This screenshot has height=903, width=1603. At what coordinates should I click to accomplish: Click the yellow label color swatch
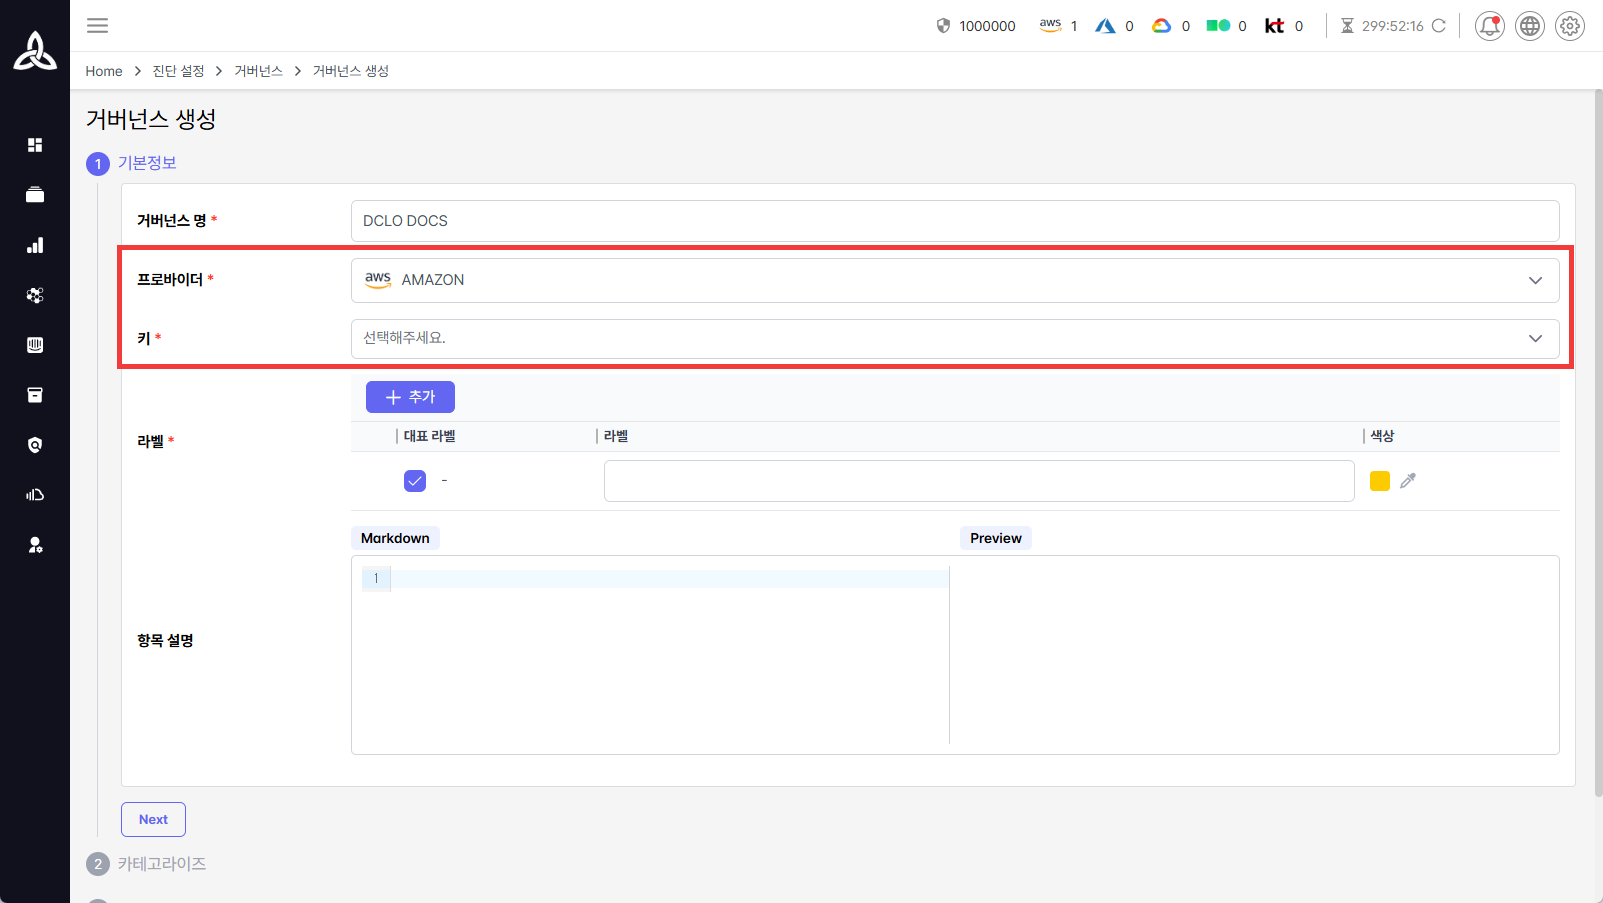pyautogui.click(x=1379, y=481)
